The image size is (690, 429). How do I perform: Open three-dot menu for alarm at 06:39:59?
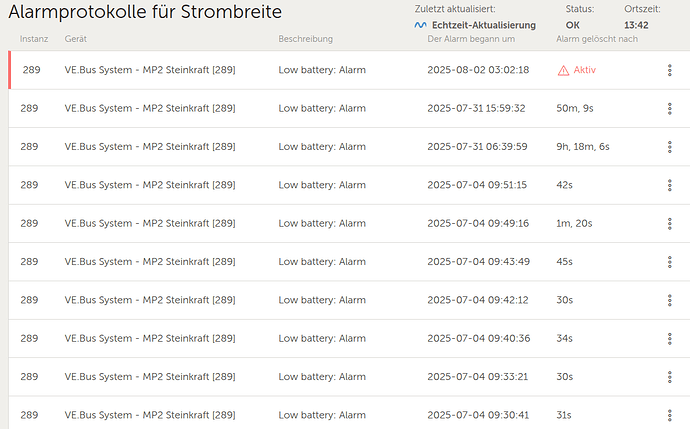pos(669,147)
